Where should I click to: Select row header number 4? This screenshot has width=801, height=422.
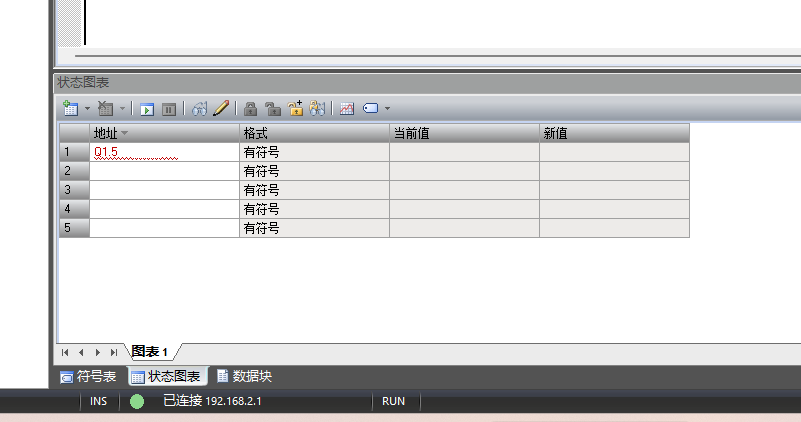click(x=75, y=209)
